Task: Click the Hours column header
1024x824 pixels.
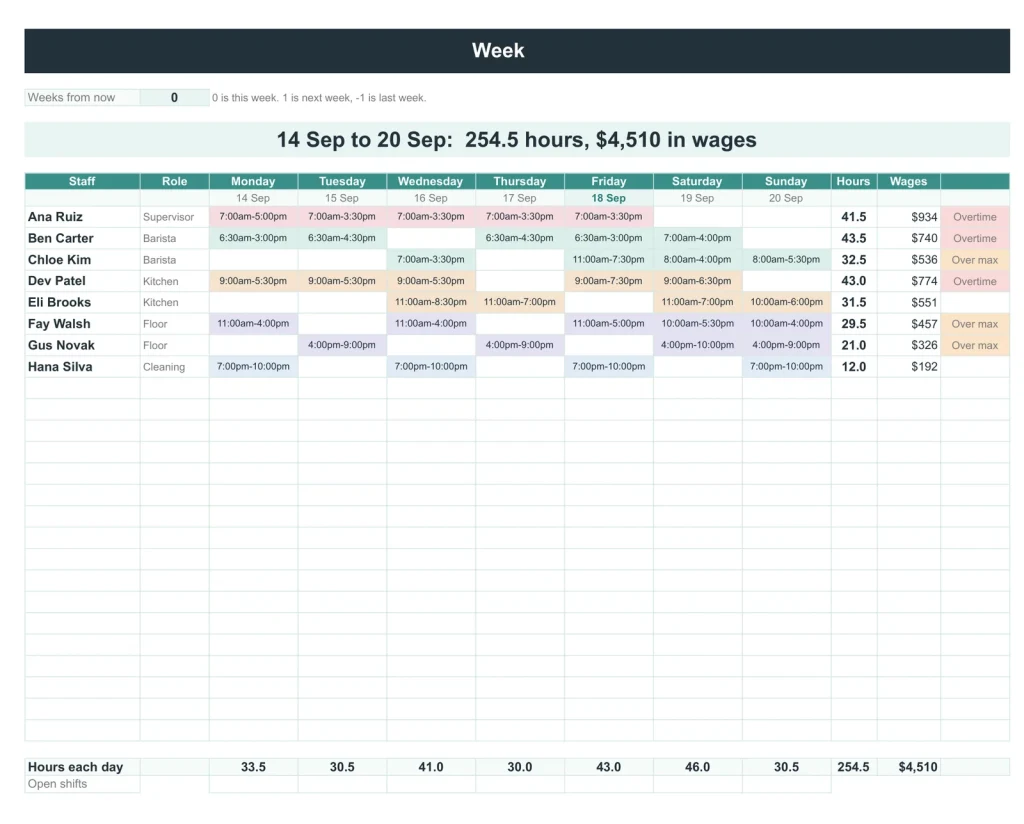Action: pyautogui.click(x=854, y=182)
